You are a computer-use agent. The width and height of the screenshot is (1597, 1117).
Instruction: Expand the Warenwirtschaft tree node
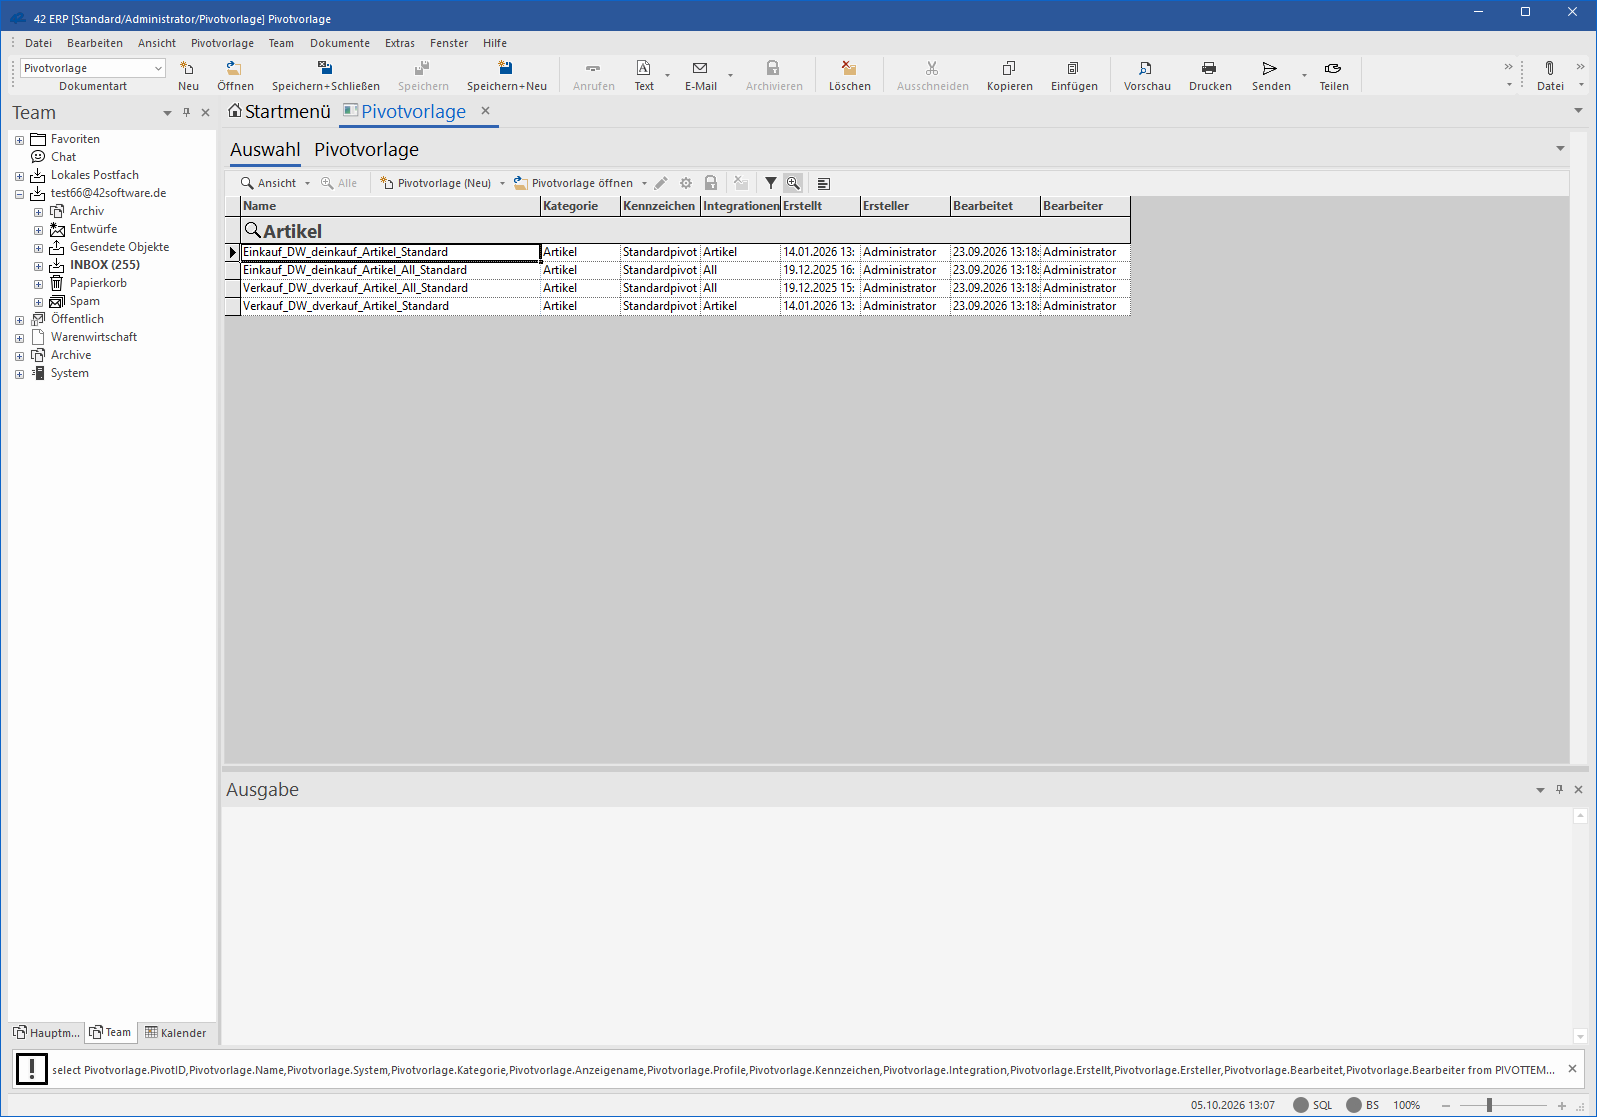pos(19,338)
